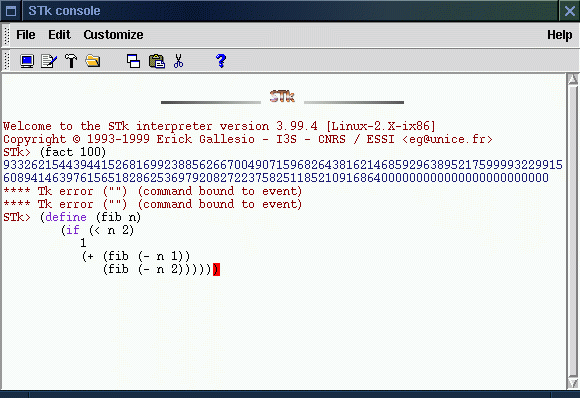Click the scissors cut icon
The width and height of the screenshot is (580, 398).
tap(178, 61)
